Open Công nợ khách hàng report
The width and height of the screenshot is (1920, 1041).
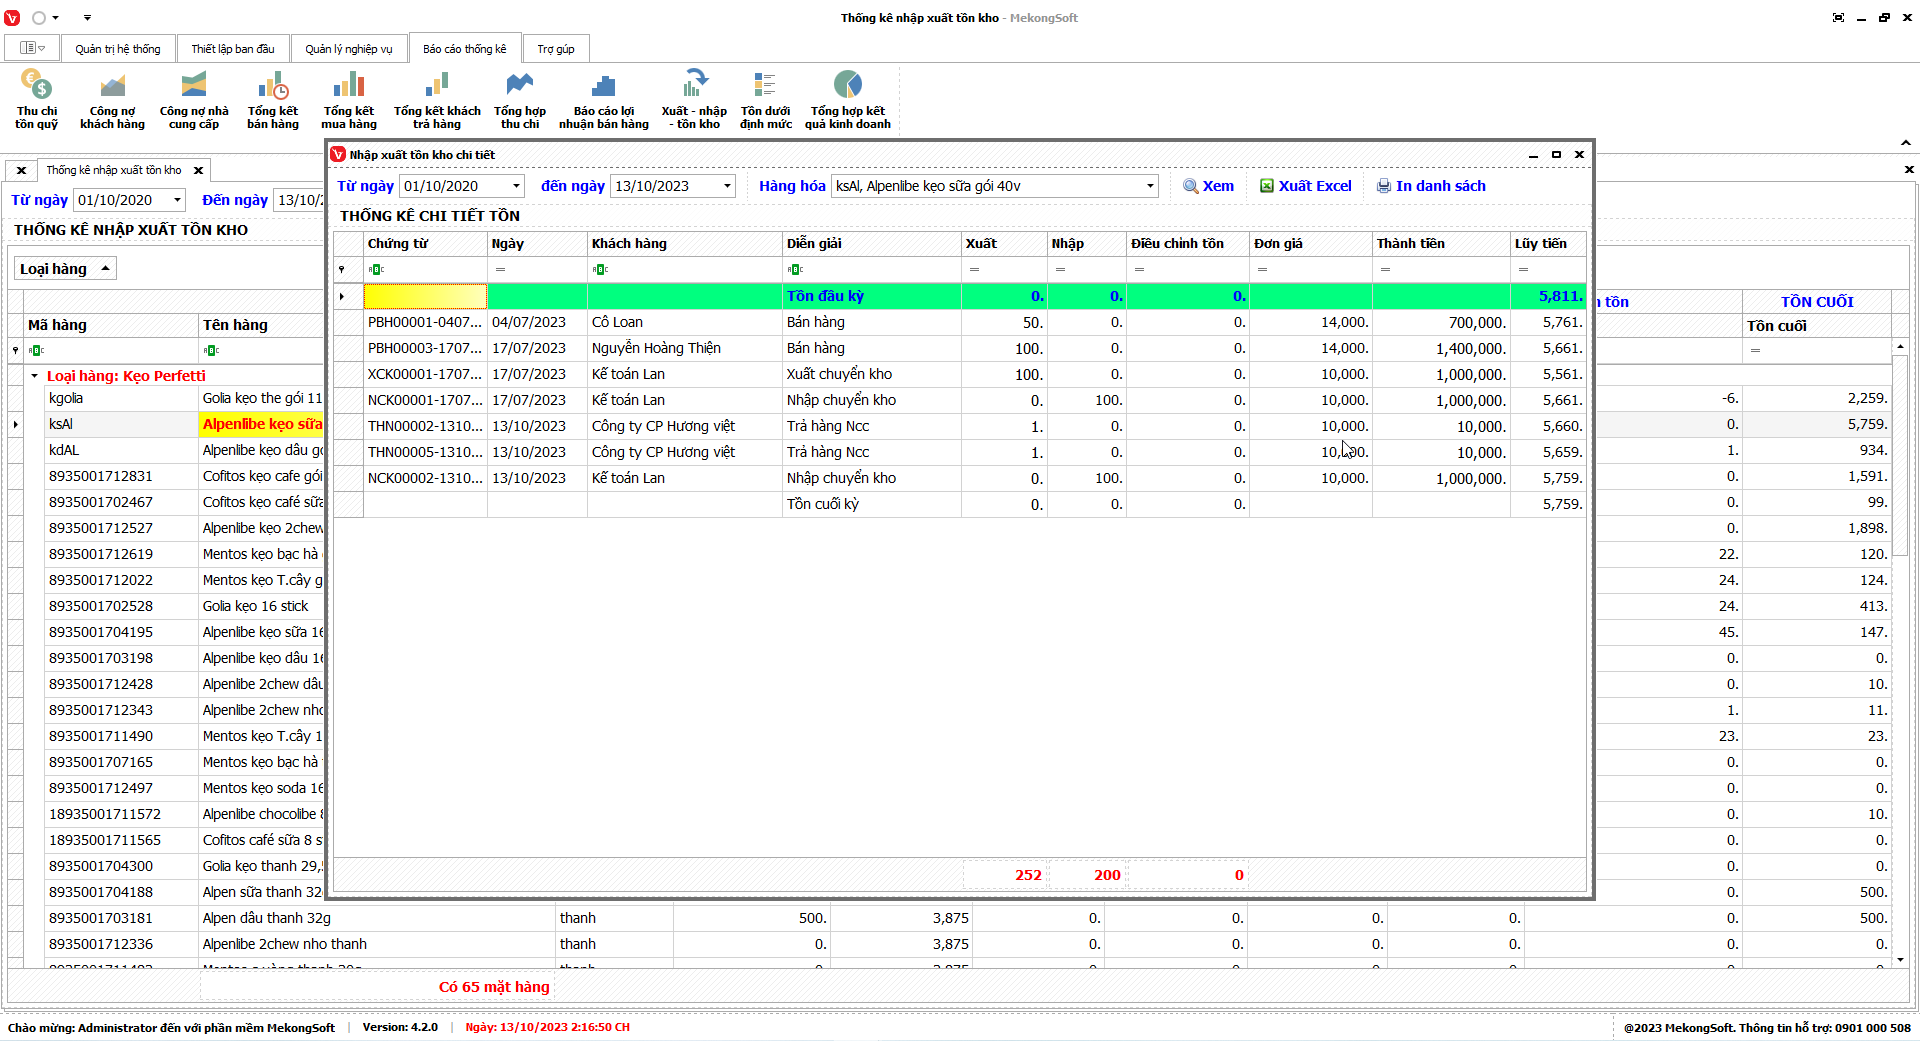(x=112, y=99)
